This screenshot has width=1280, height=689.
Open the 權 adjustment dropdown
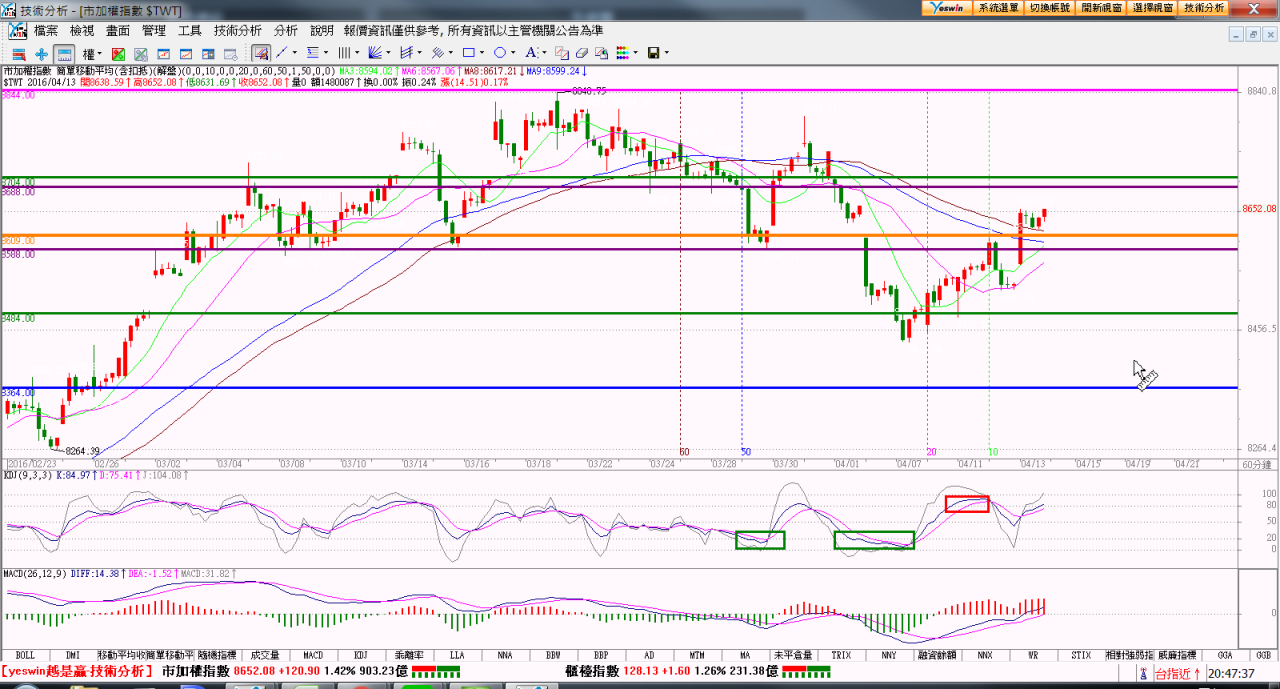(92, 53)
